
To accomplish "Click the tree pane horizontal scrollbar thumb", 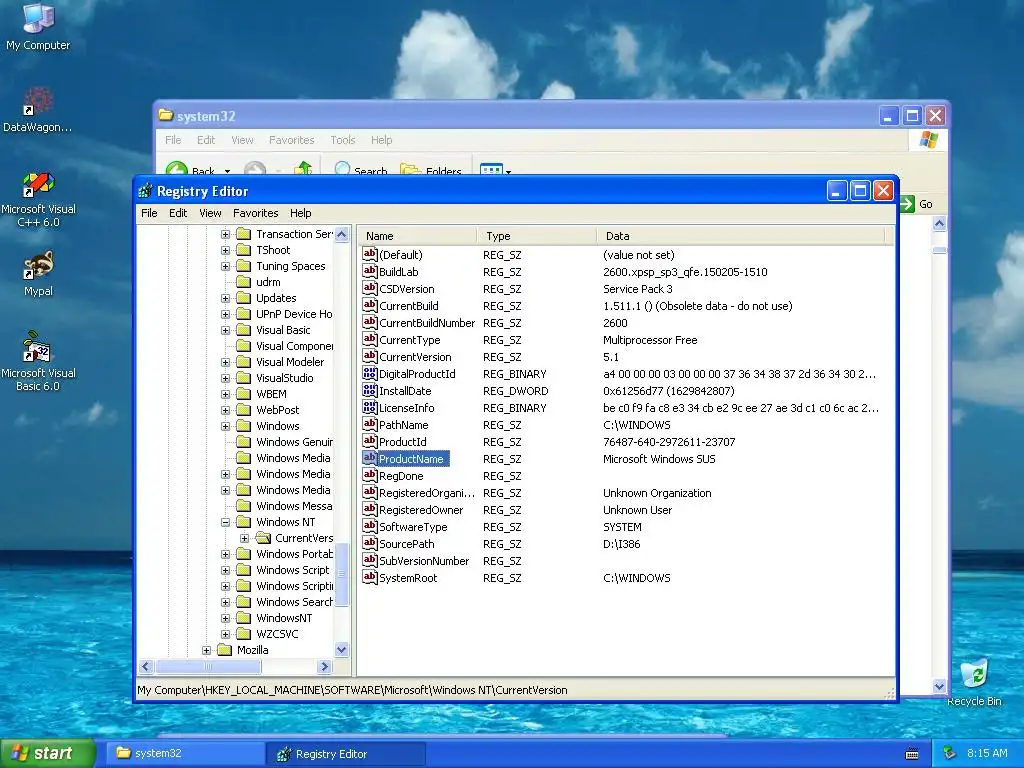I will tap(208, 667).
